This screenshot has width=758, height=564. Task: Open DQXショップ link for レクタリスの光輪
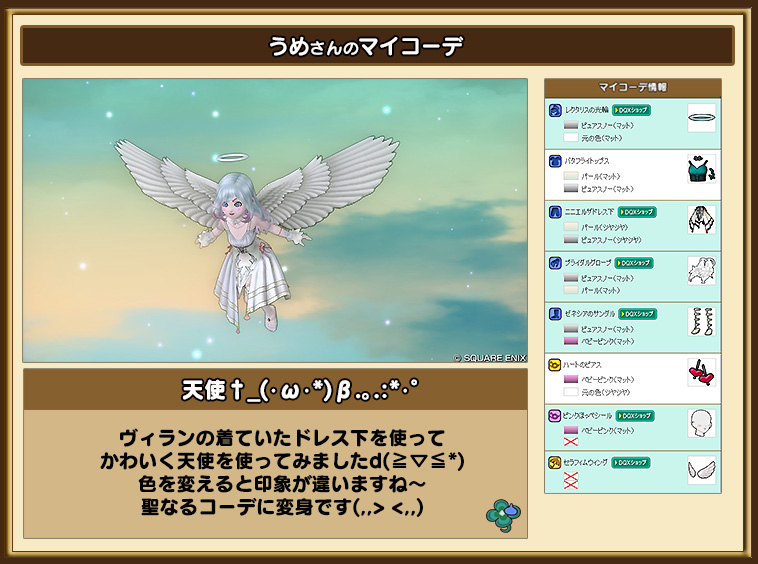tap(631, 110)
